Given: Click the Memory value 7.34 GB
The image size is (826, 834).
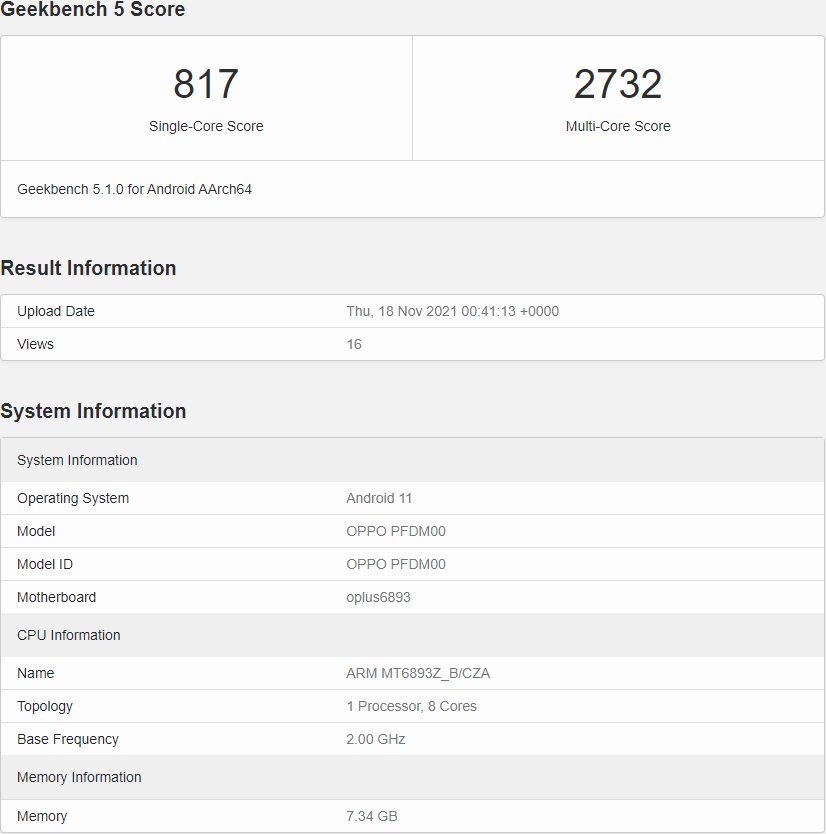Looking at the screenshot, I should coord(372,816).
